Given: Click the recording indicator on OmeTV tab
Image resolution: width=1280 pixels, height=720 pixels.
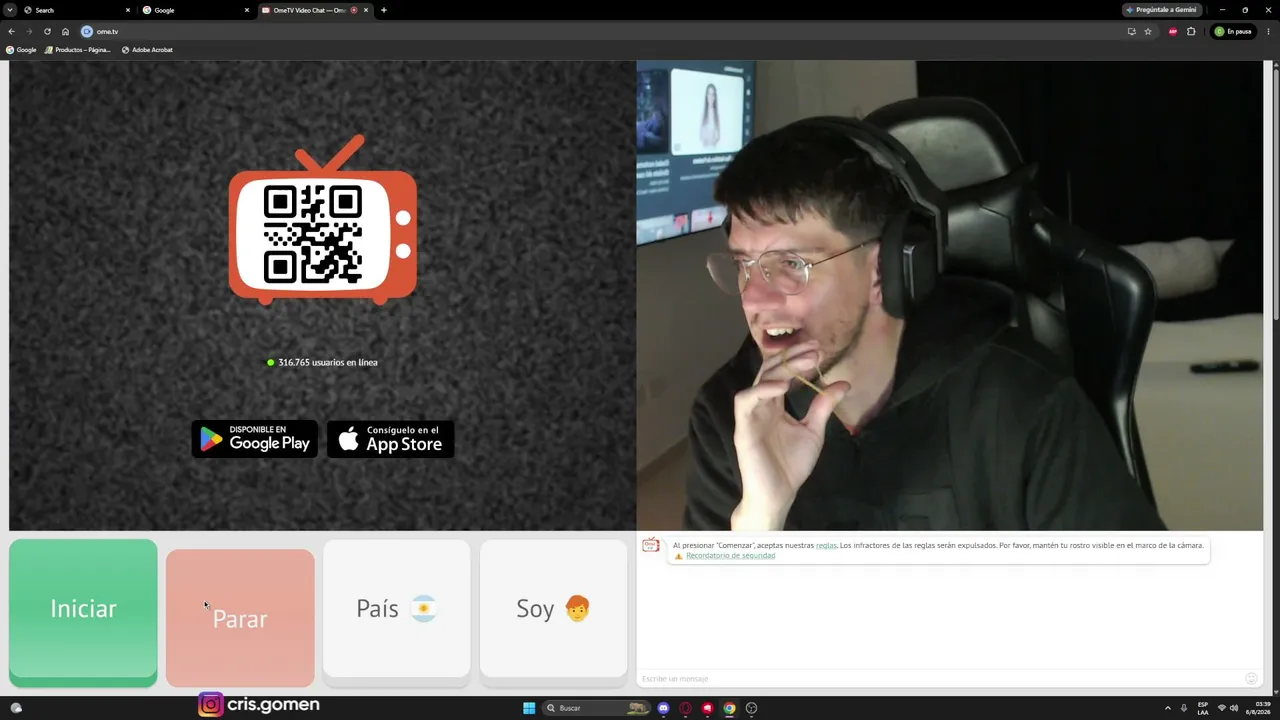Looking at the screenshot, I should tap(354, 10).
